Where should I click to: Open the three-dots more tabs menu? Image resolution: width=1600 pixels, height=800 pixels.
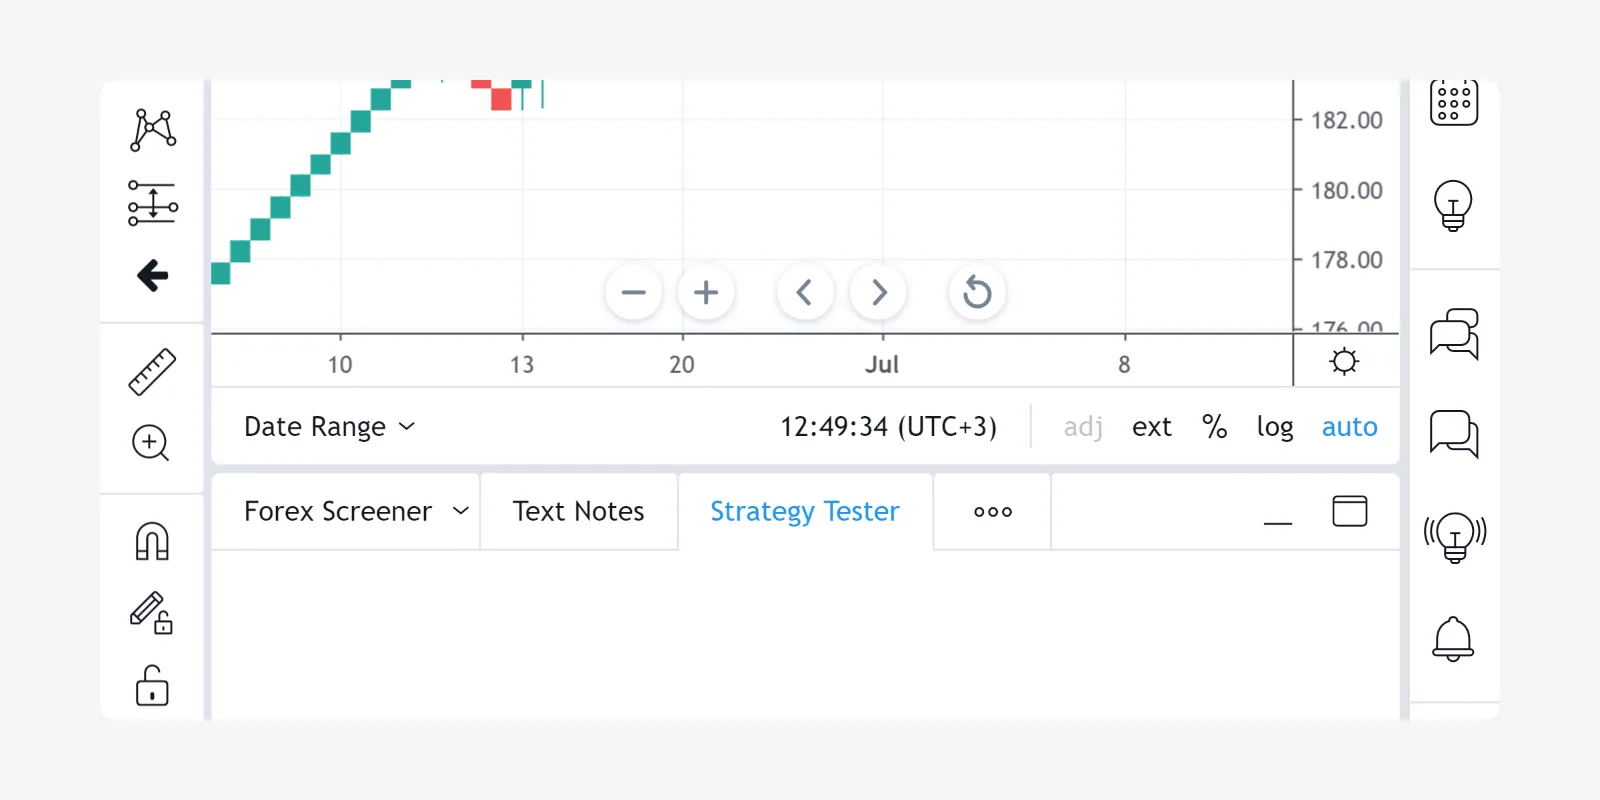(992, 511)
